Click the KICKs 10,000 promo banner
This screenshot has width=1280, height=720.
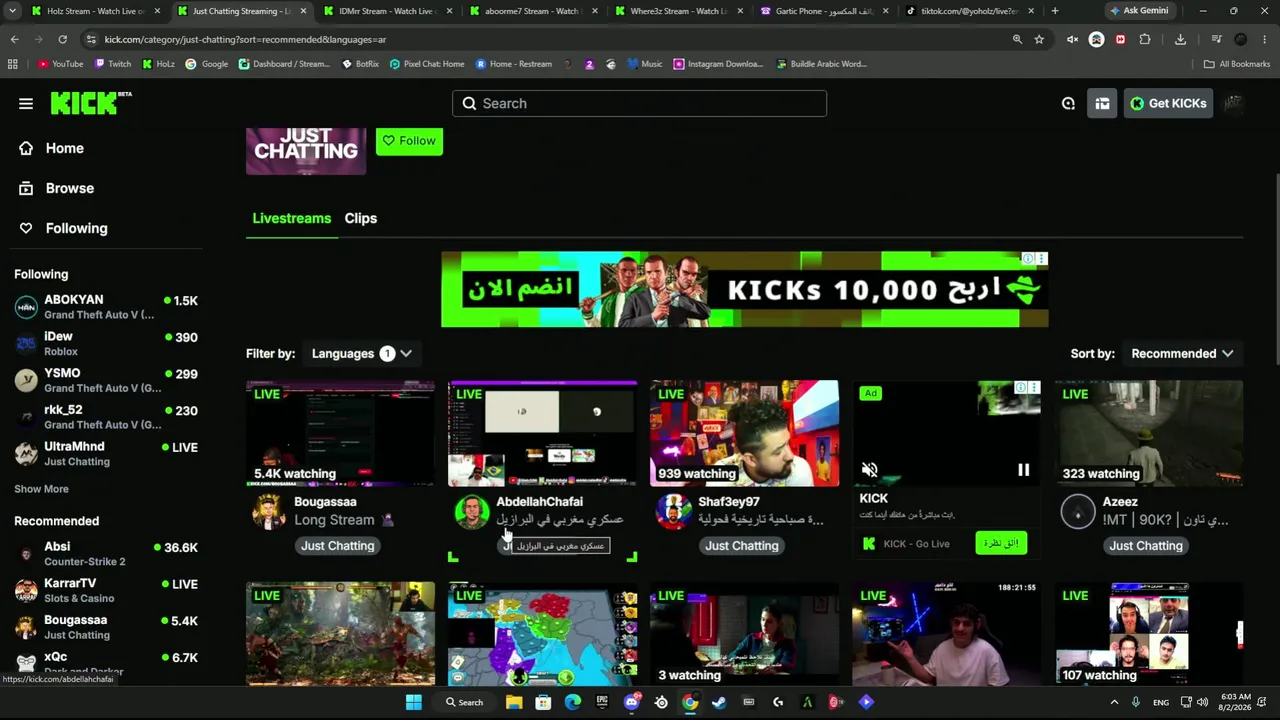pos(744,289)
